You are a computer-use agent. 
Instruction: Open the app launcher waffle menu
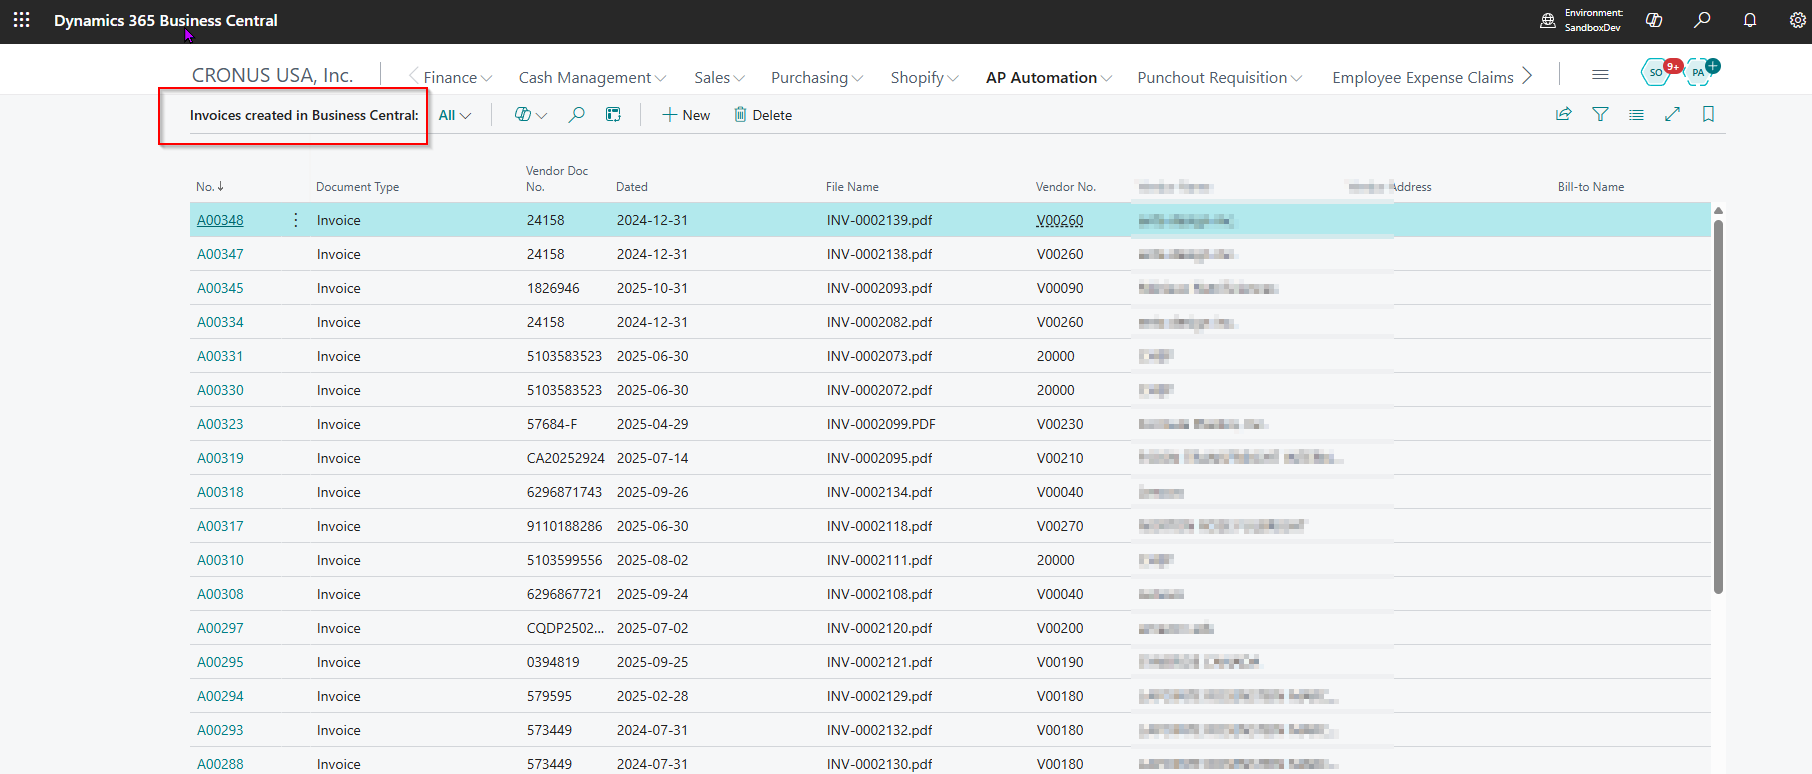point(21,20)
